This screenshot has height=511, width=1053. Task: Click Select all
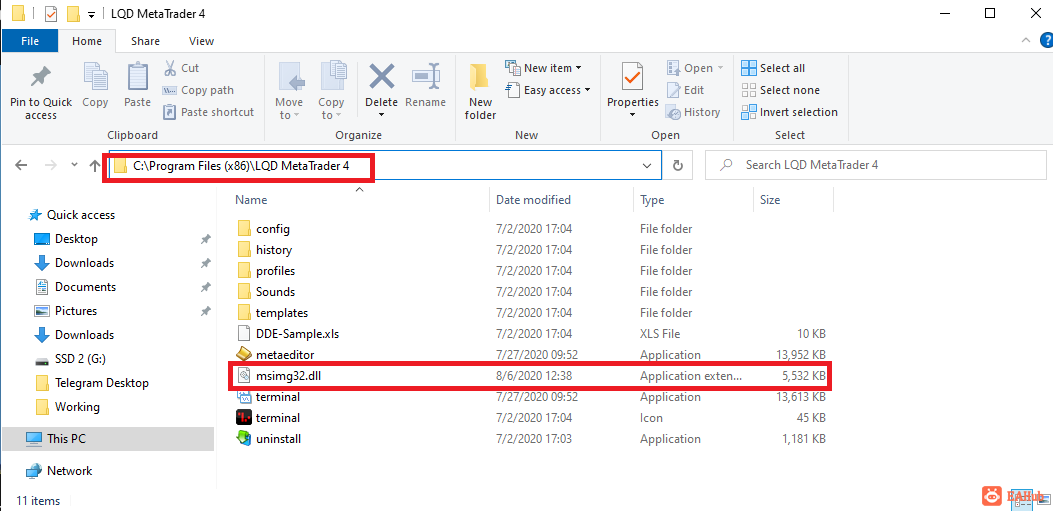[773, 68]
